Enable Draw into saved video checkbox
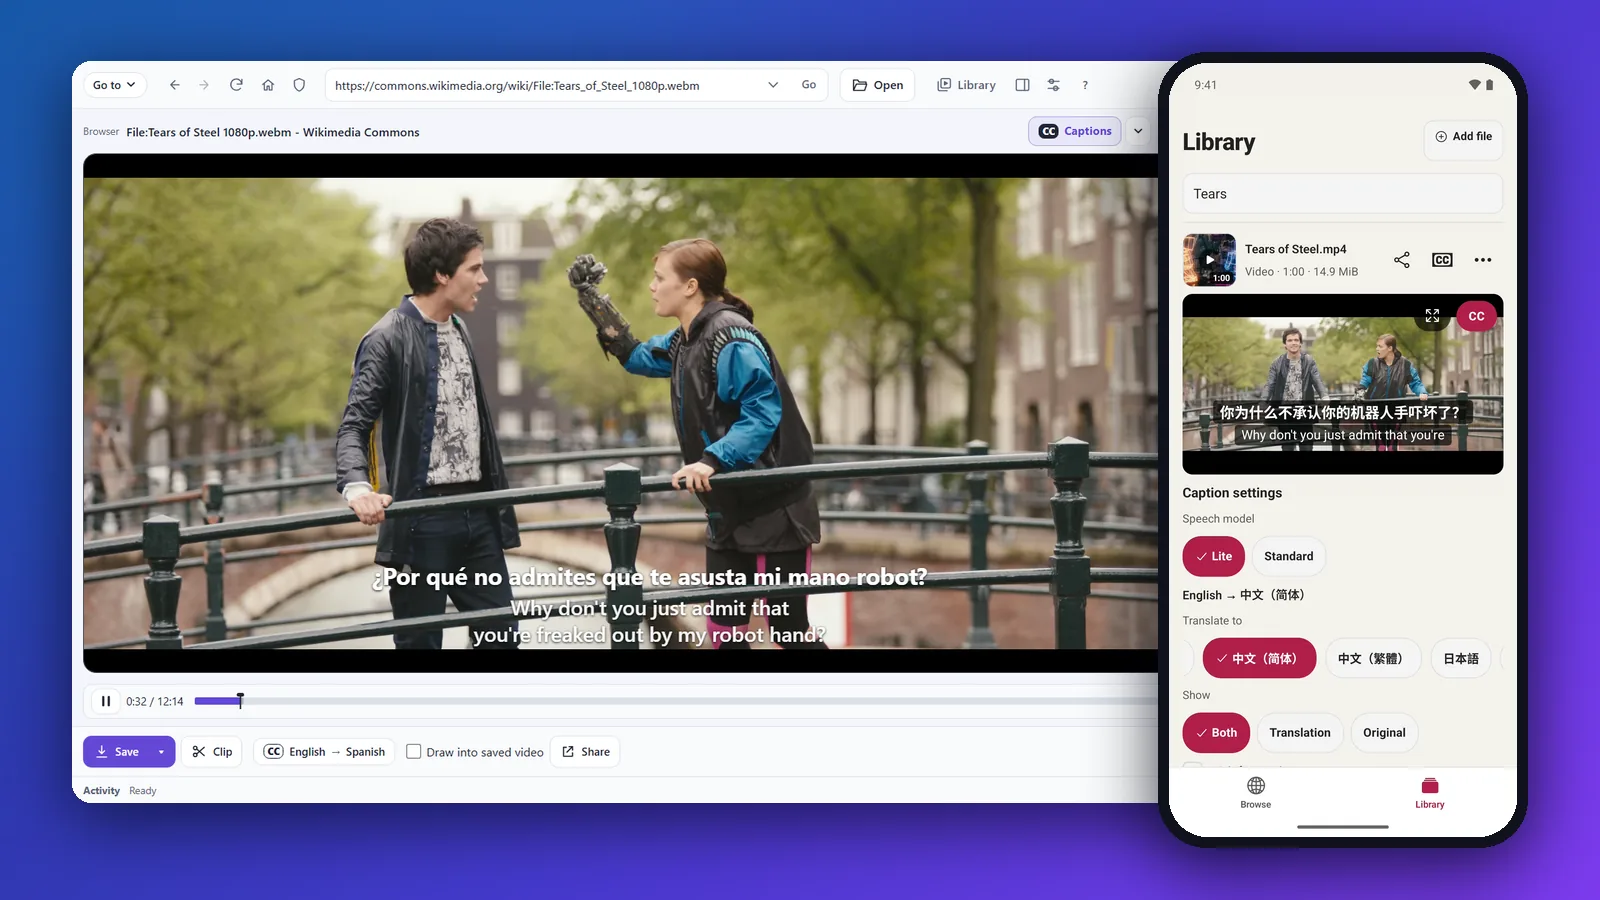This screenshot has width=1600, height=900. (413, 752)
